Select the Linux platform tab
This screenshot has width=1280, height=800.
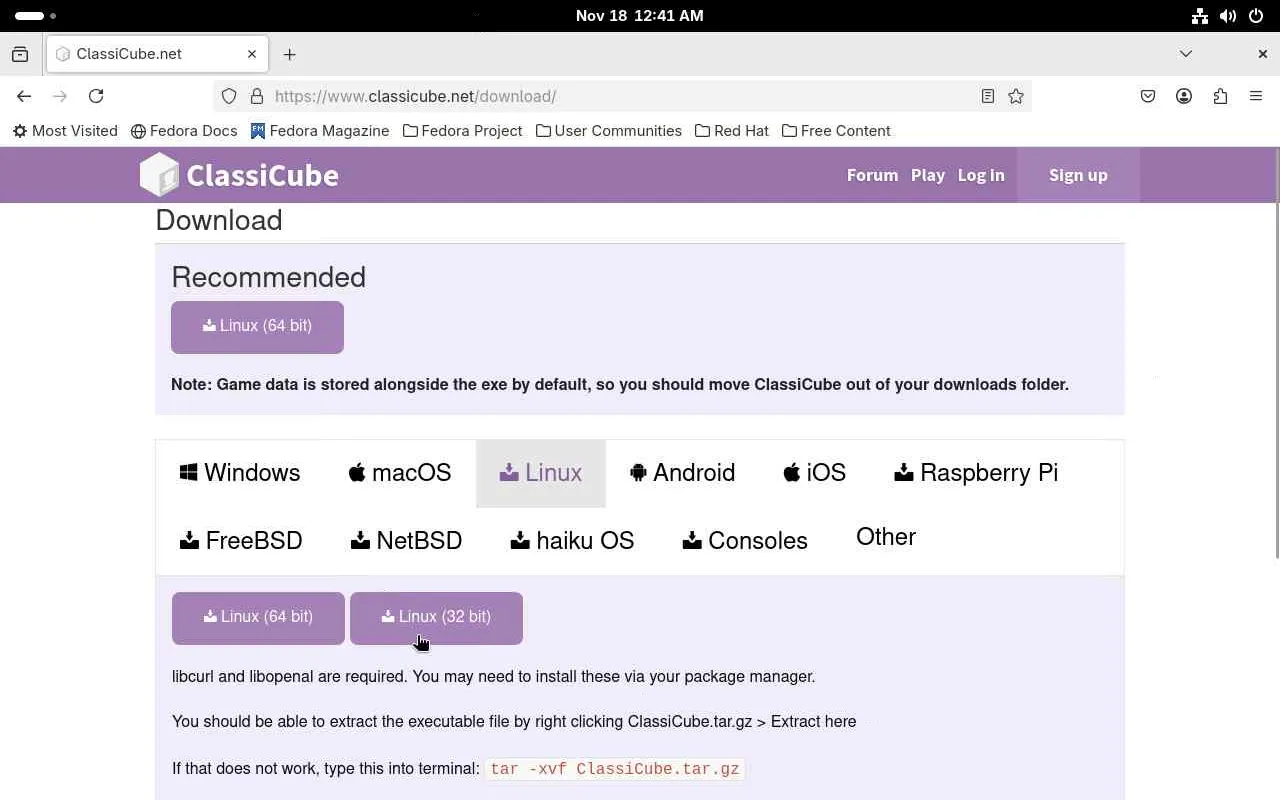tap(541, 473)
